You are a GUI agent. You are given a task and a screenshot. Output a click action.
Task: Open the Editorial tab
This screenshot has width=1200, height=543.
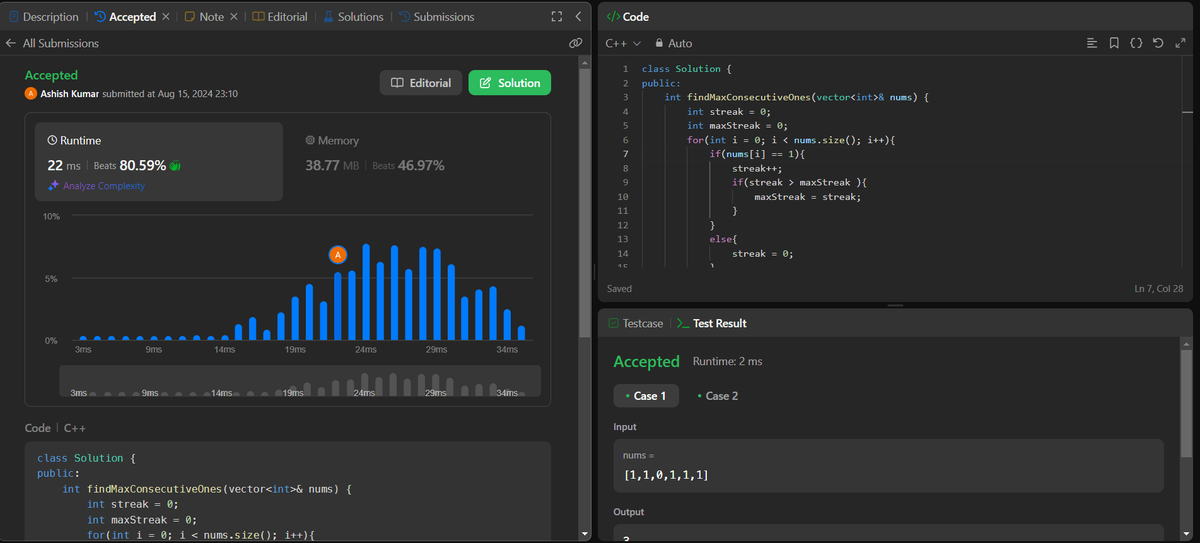tap(280, 17)
